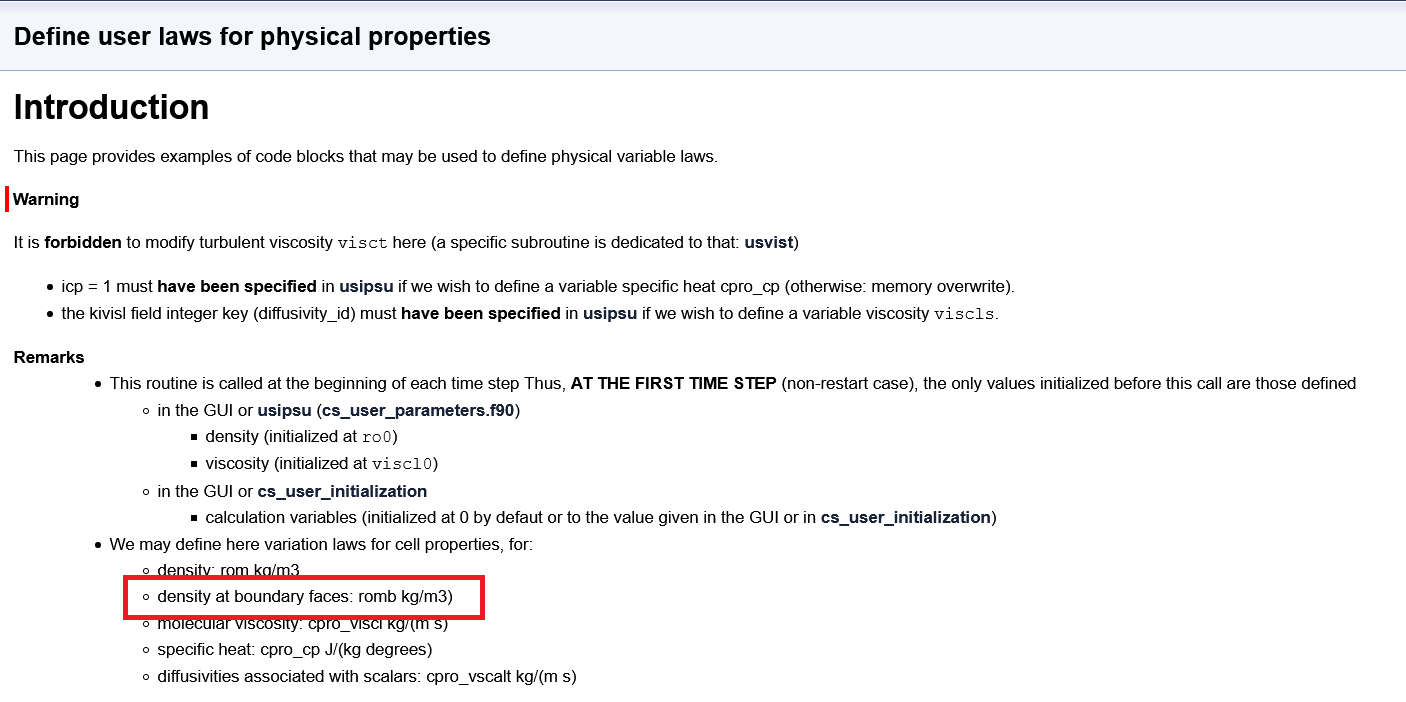The image size is (1406, 702).
Task: Click the 'diffusivities associated with scalars' item
Action: (366, 676)
